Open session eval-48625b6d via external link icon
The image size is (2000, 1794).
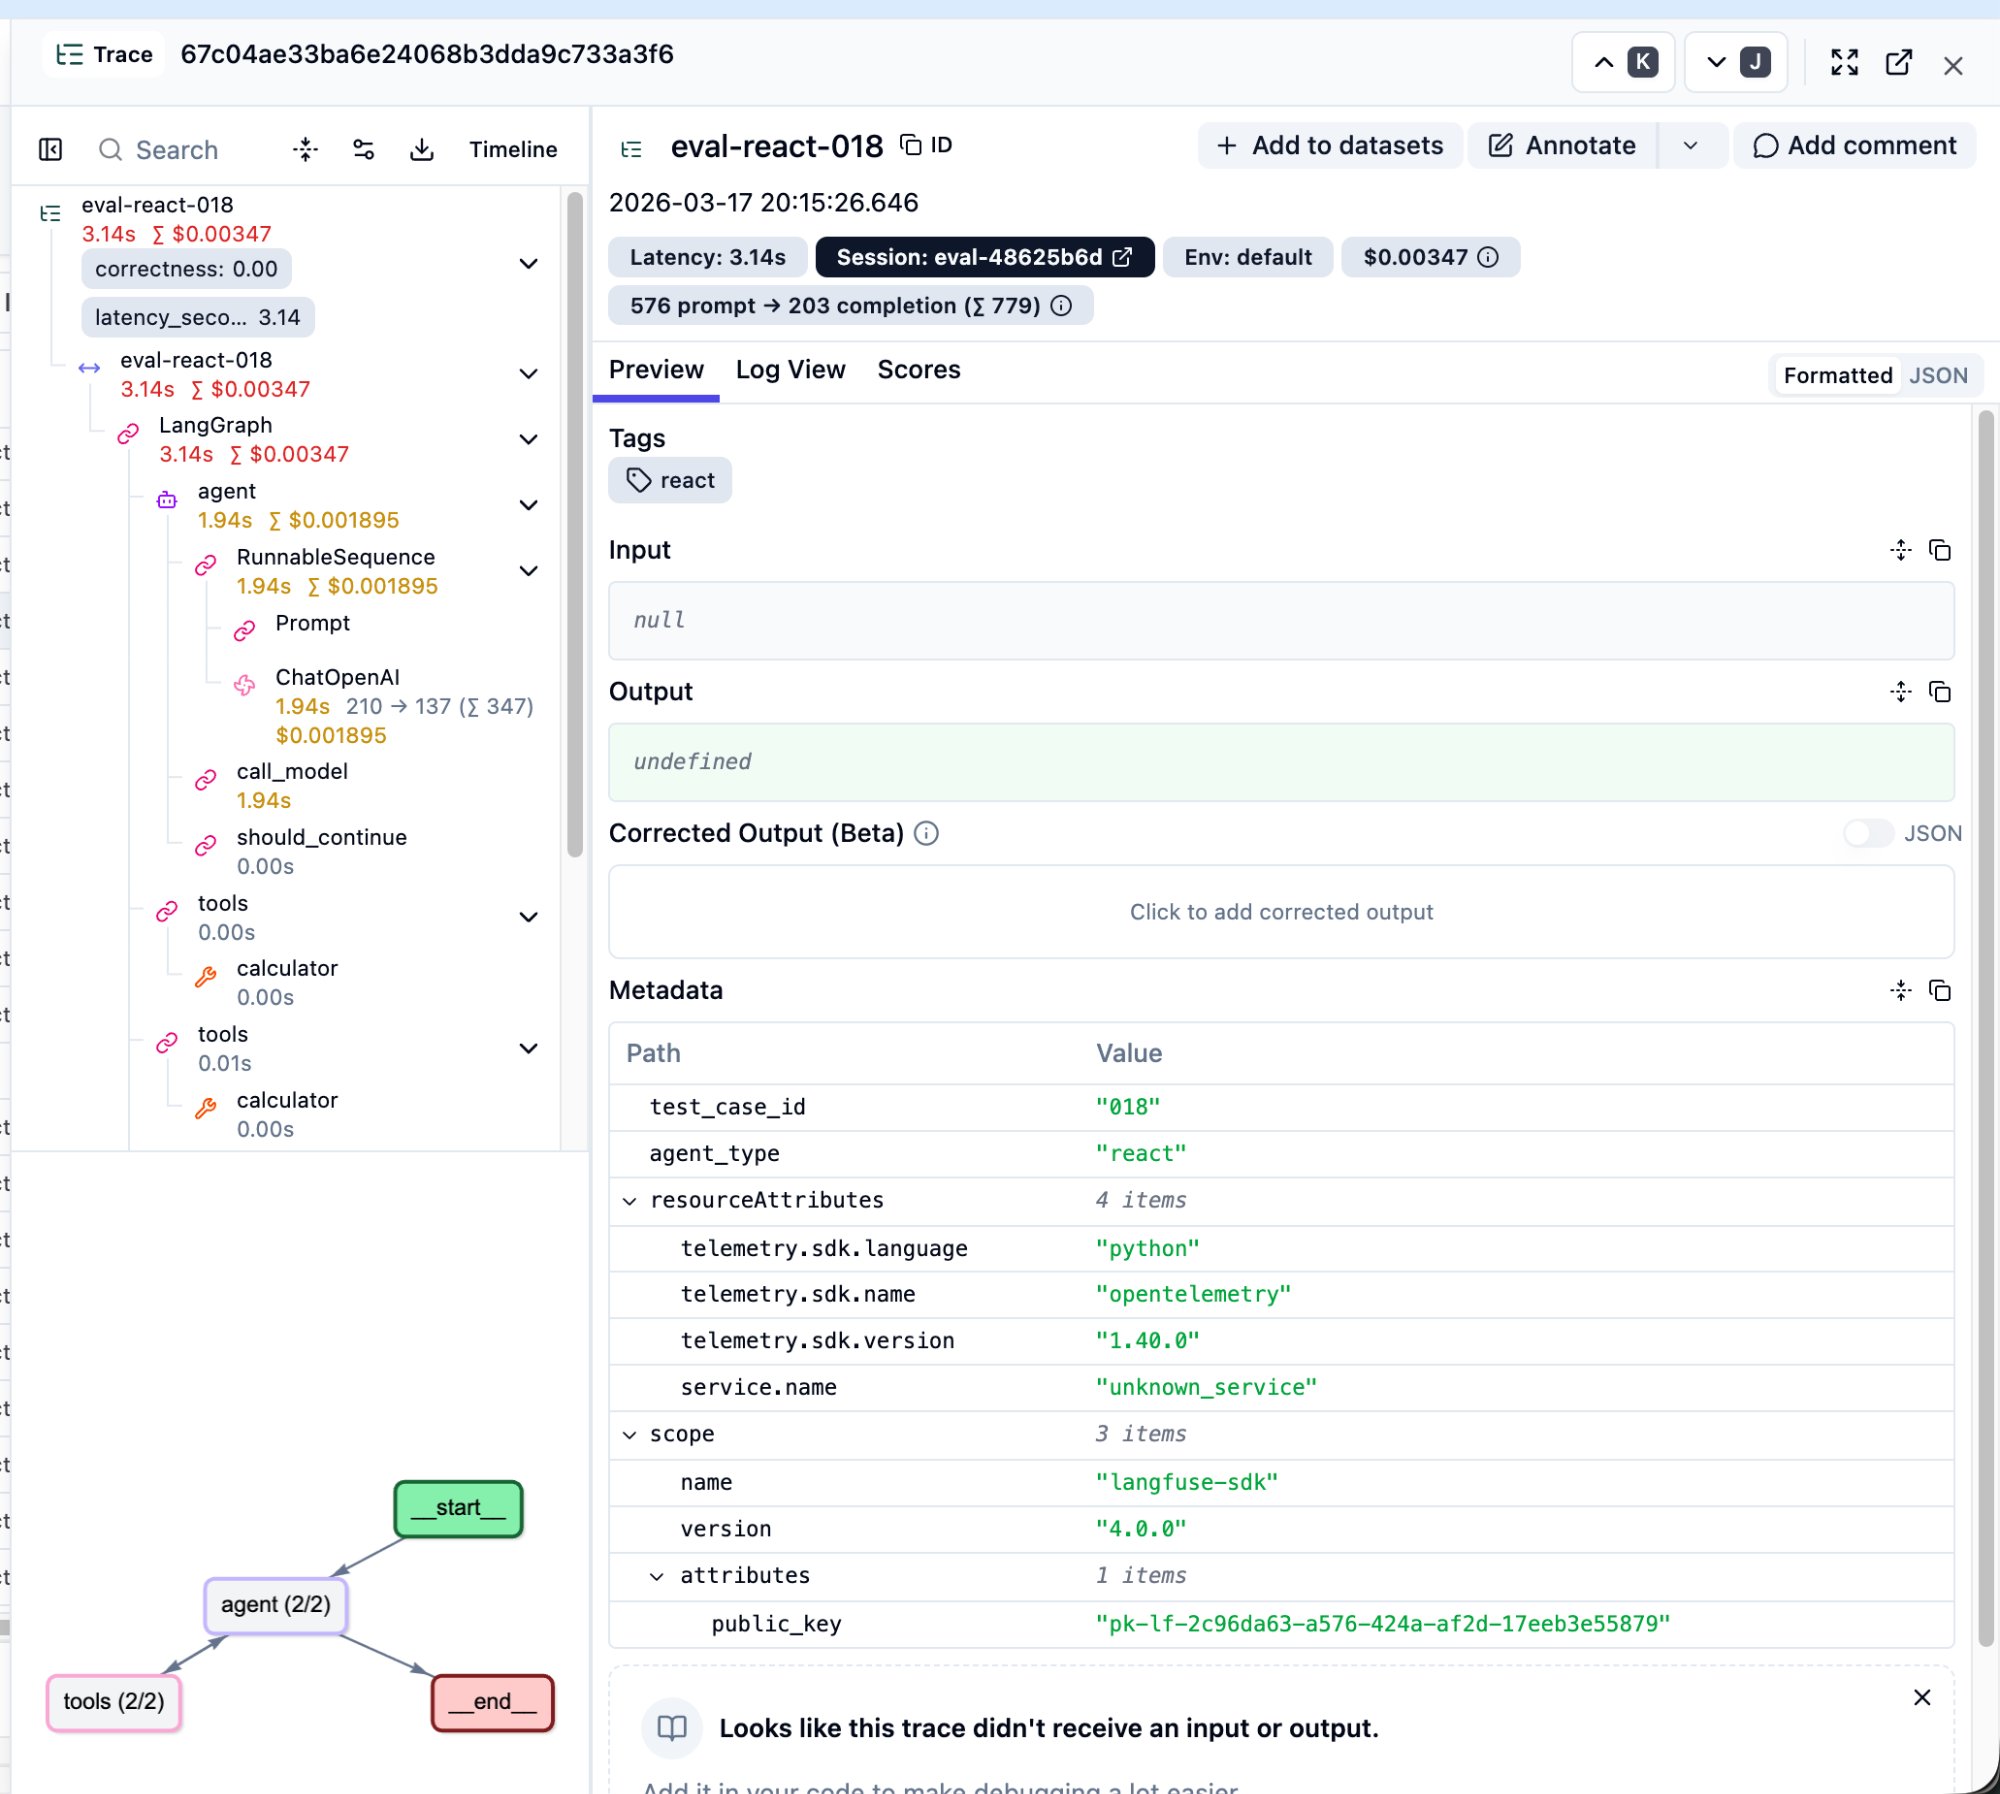pyautogui.click(x=1122, y=256)
